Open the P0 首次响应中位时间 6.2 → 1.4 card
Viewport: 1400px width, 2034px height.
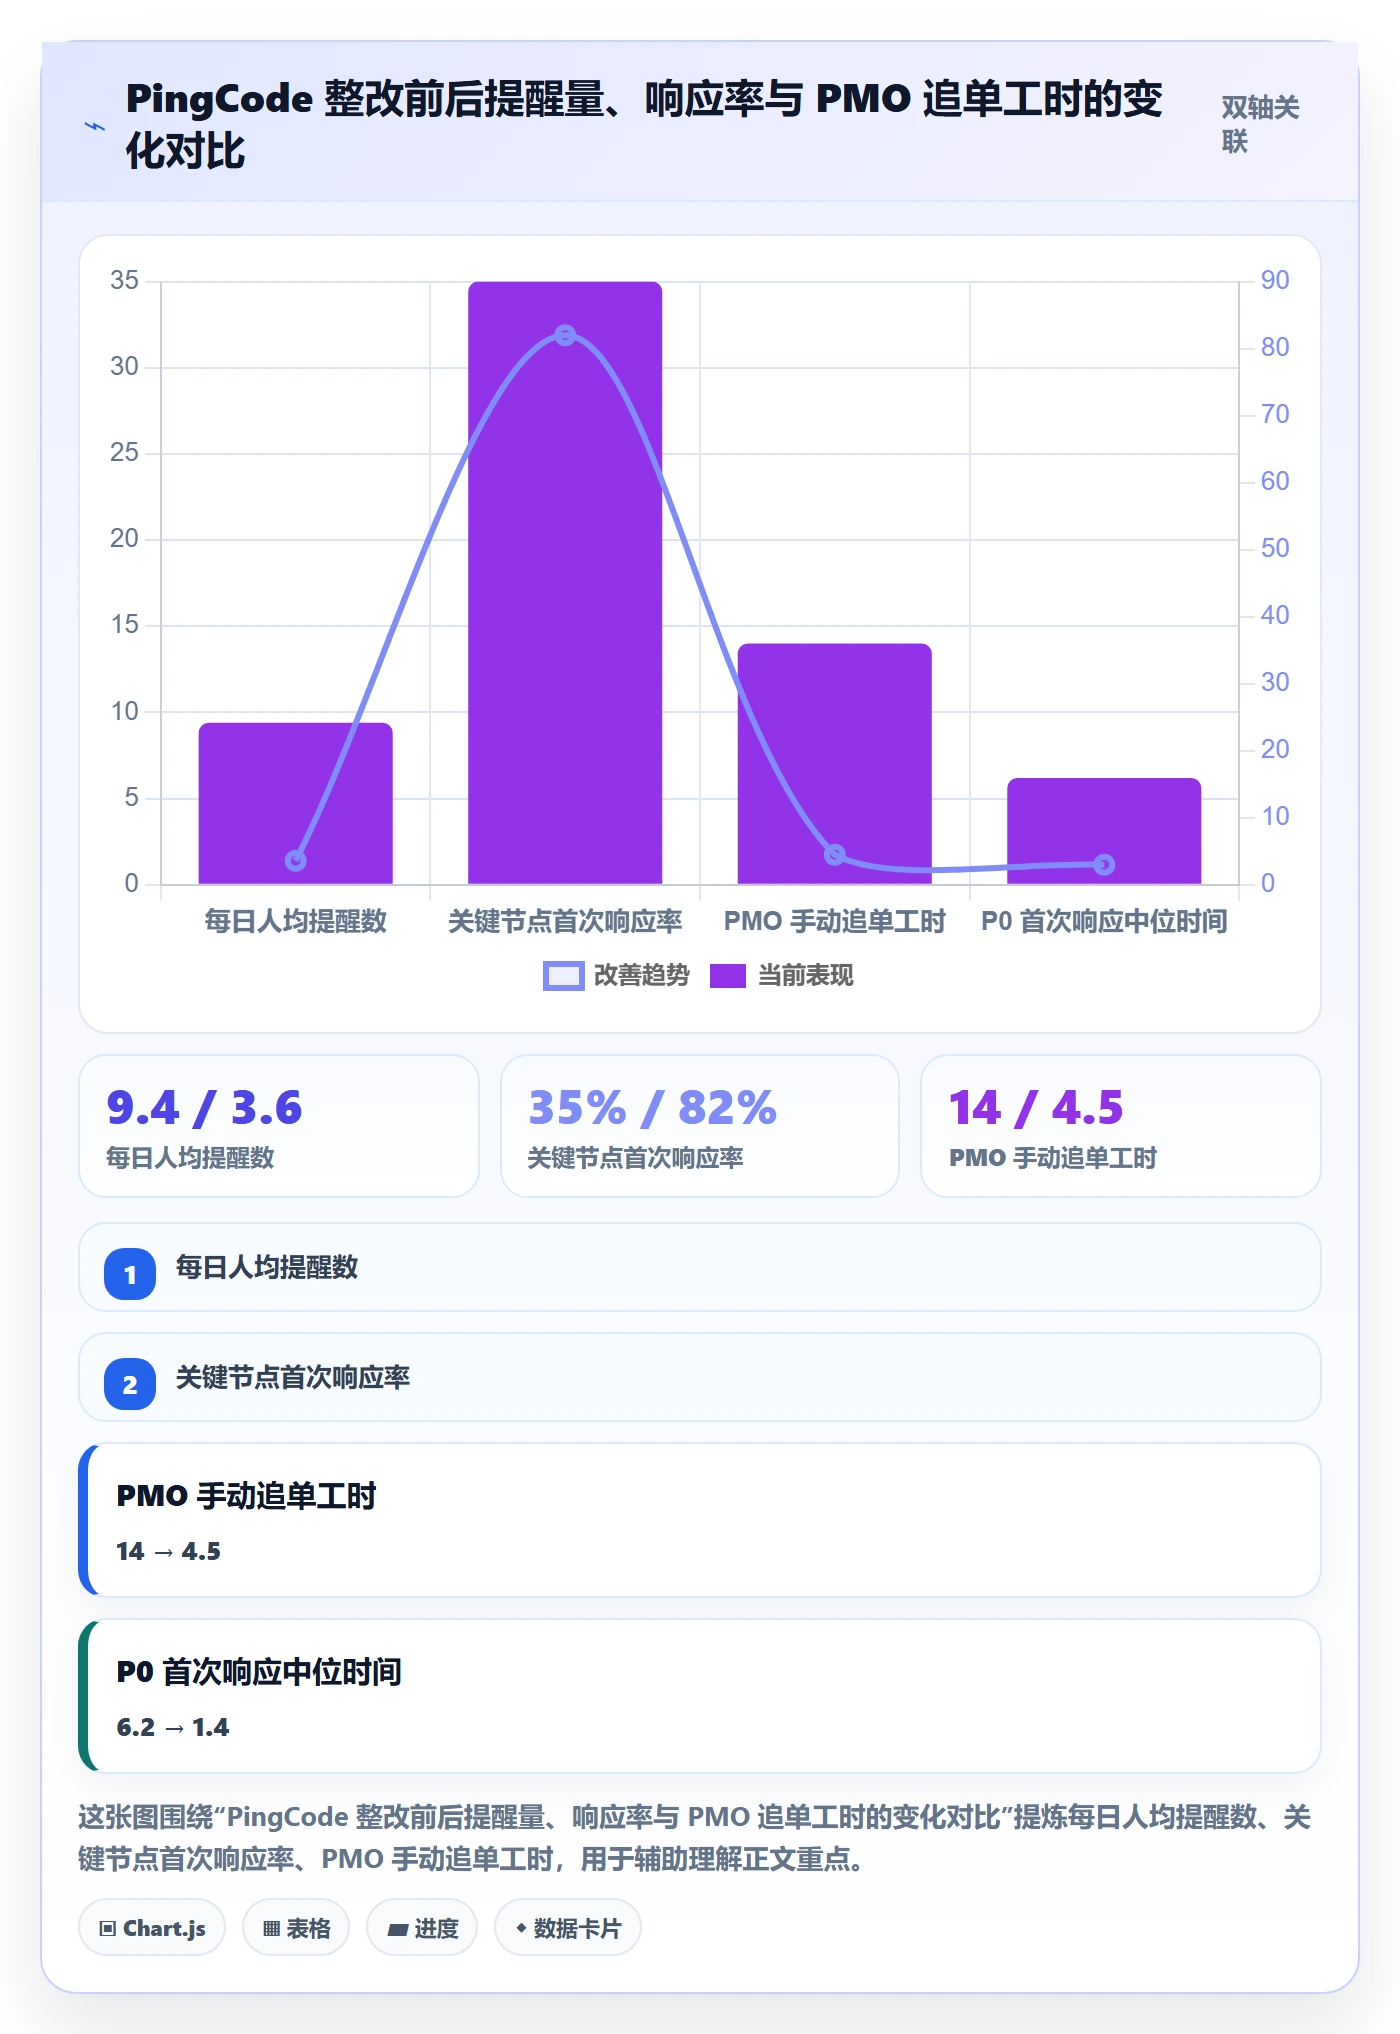pyautogui.click(x=700, y=1696)
